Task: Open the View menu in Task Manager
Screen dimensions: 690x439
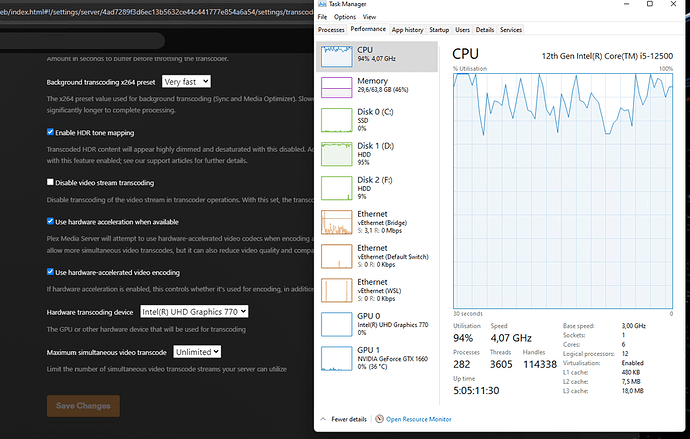Action: pos(369,17)
